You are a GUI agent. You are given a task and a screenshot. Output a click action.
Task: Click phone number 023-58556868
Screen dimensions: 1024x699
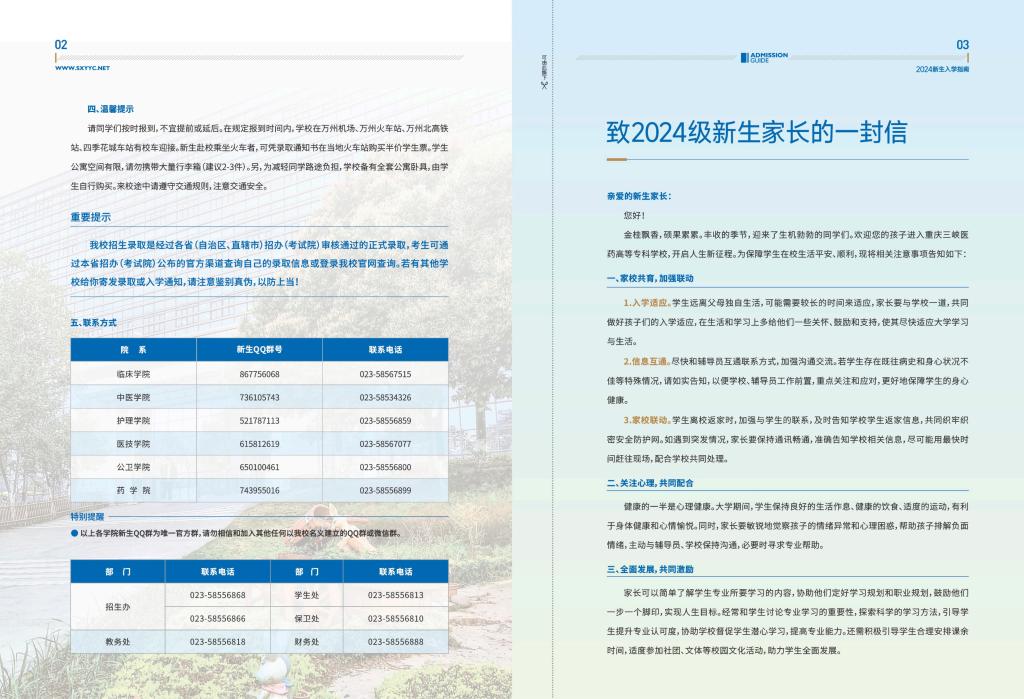217,595
